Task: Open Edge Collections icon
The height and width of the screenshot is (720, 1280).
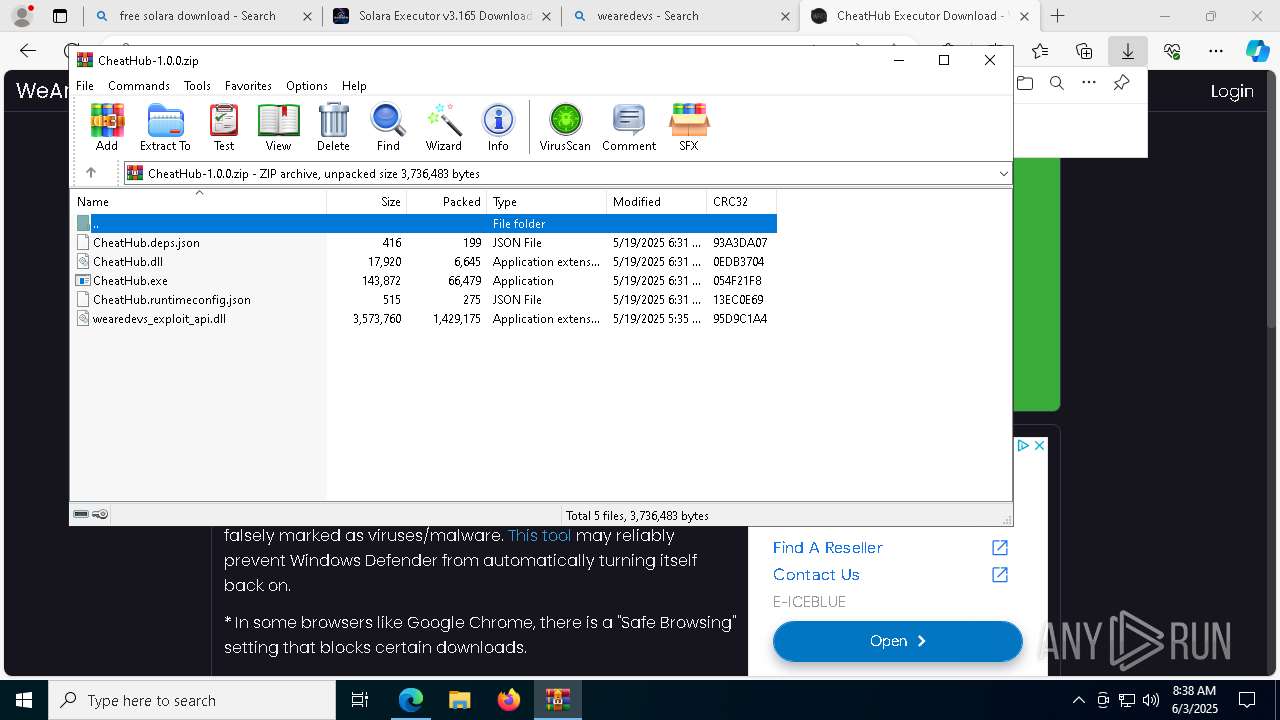Action: [x=1084, y=51]
